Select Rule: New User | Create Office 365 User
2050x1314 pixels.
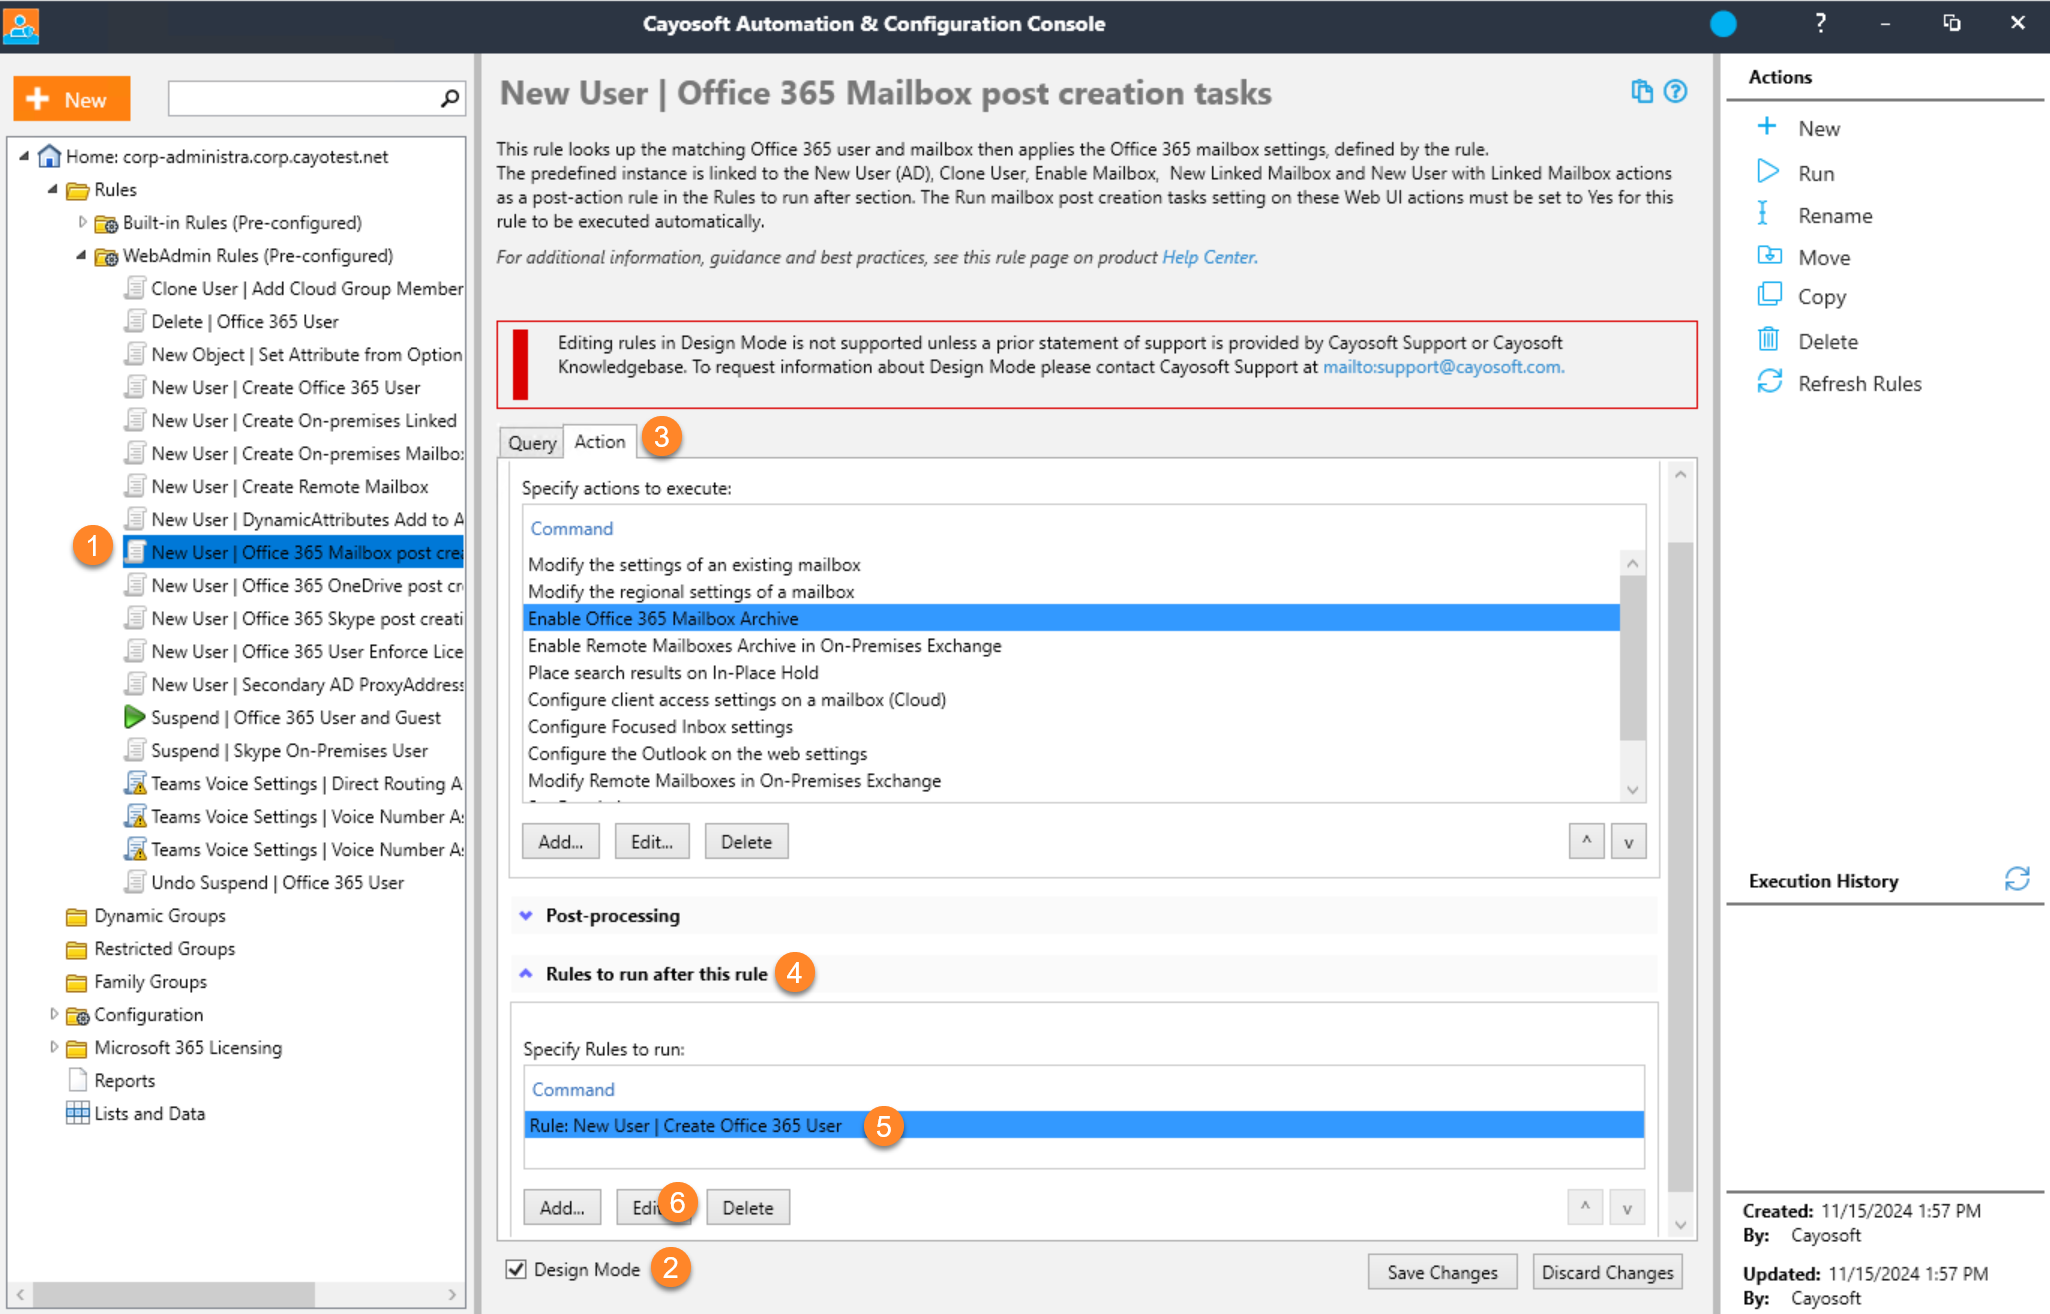click(1084, 1125)
